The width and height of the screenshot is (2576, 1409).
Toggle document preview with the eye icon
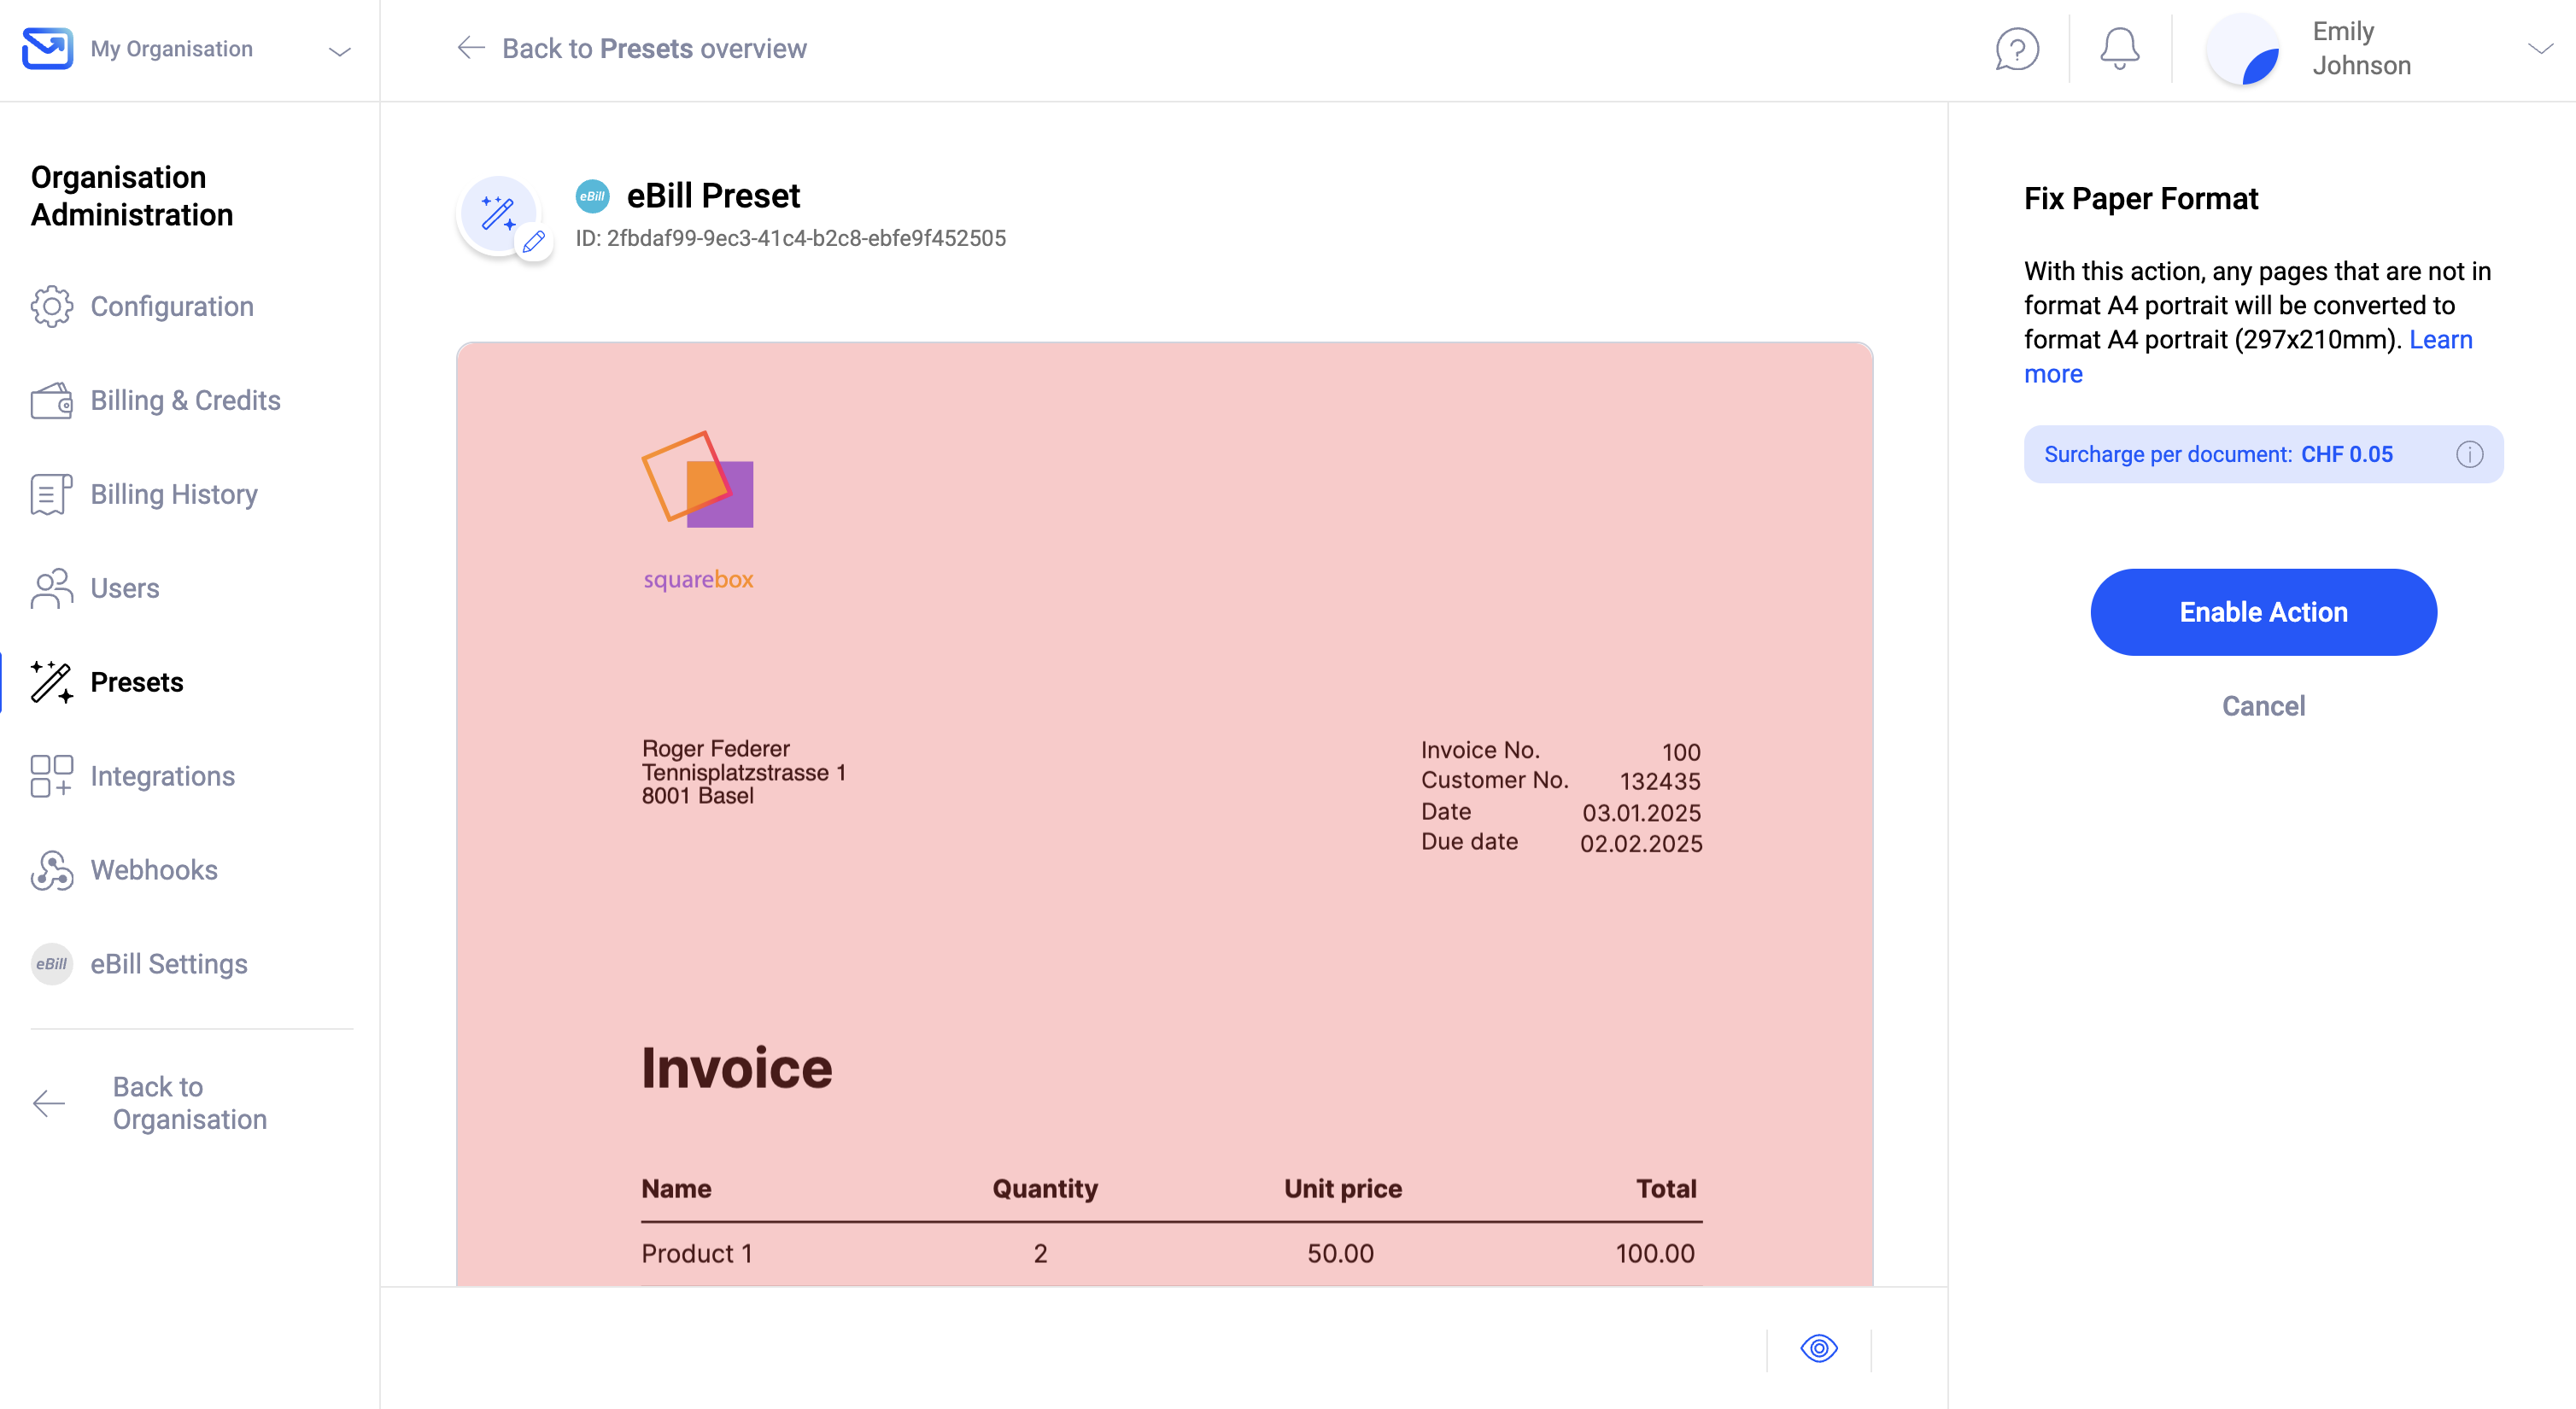(x=1819, y=1348)
